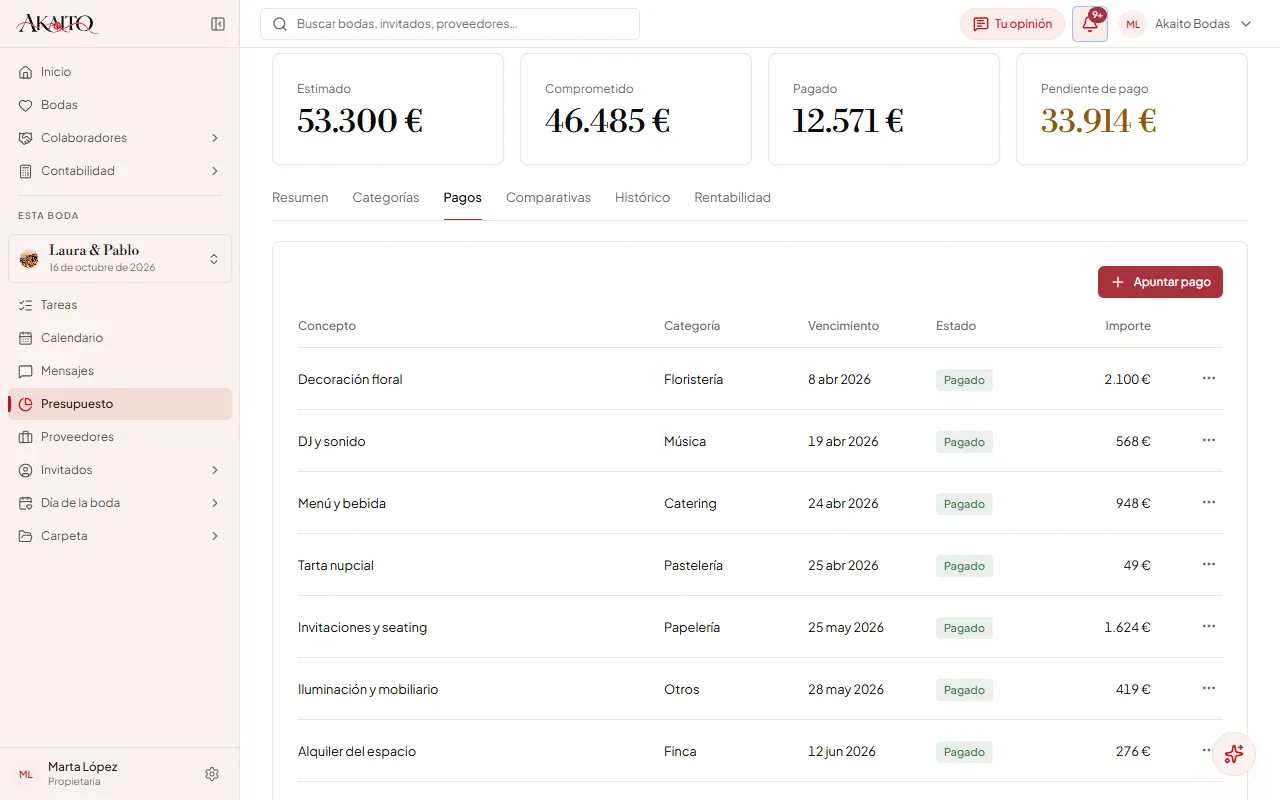Viewport: 1280px width, 800px height.
Task: Open notifications bell icon
Action: (1090, 24)
